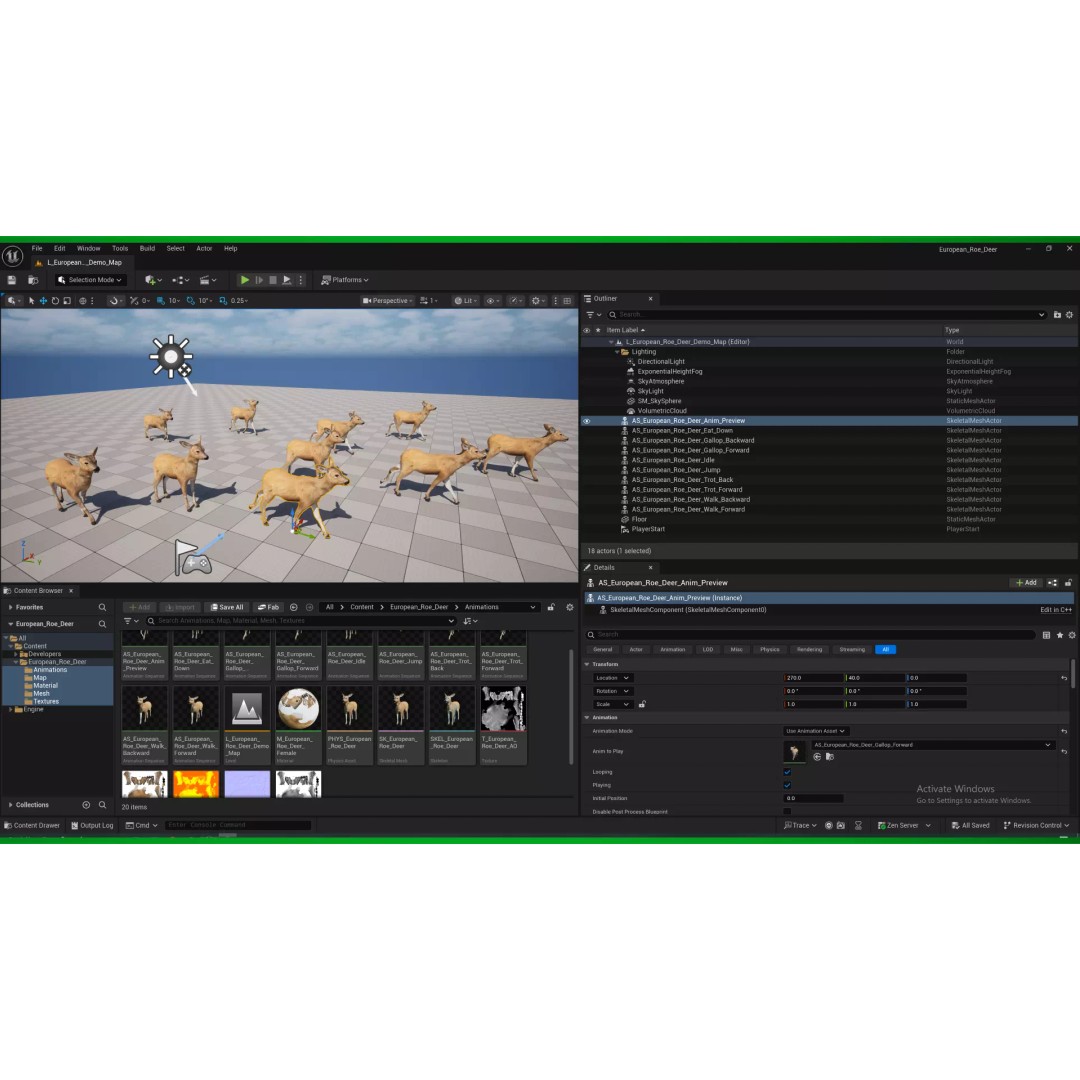Open Outliner settings gear
Viewport: 1080px width, 1080px height.
point(1069,315)
